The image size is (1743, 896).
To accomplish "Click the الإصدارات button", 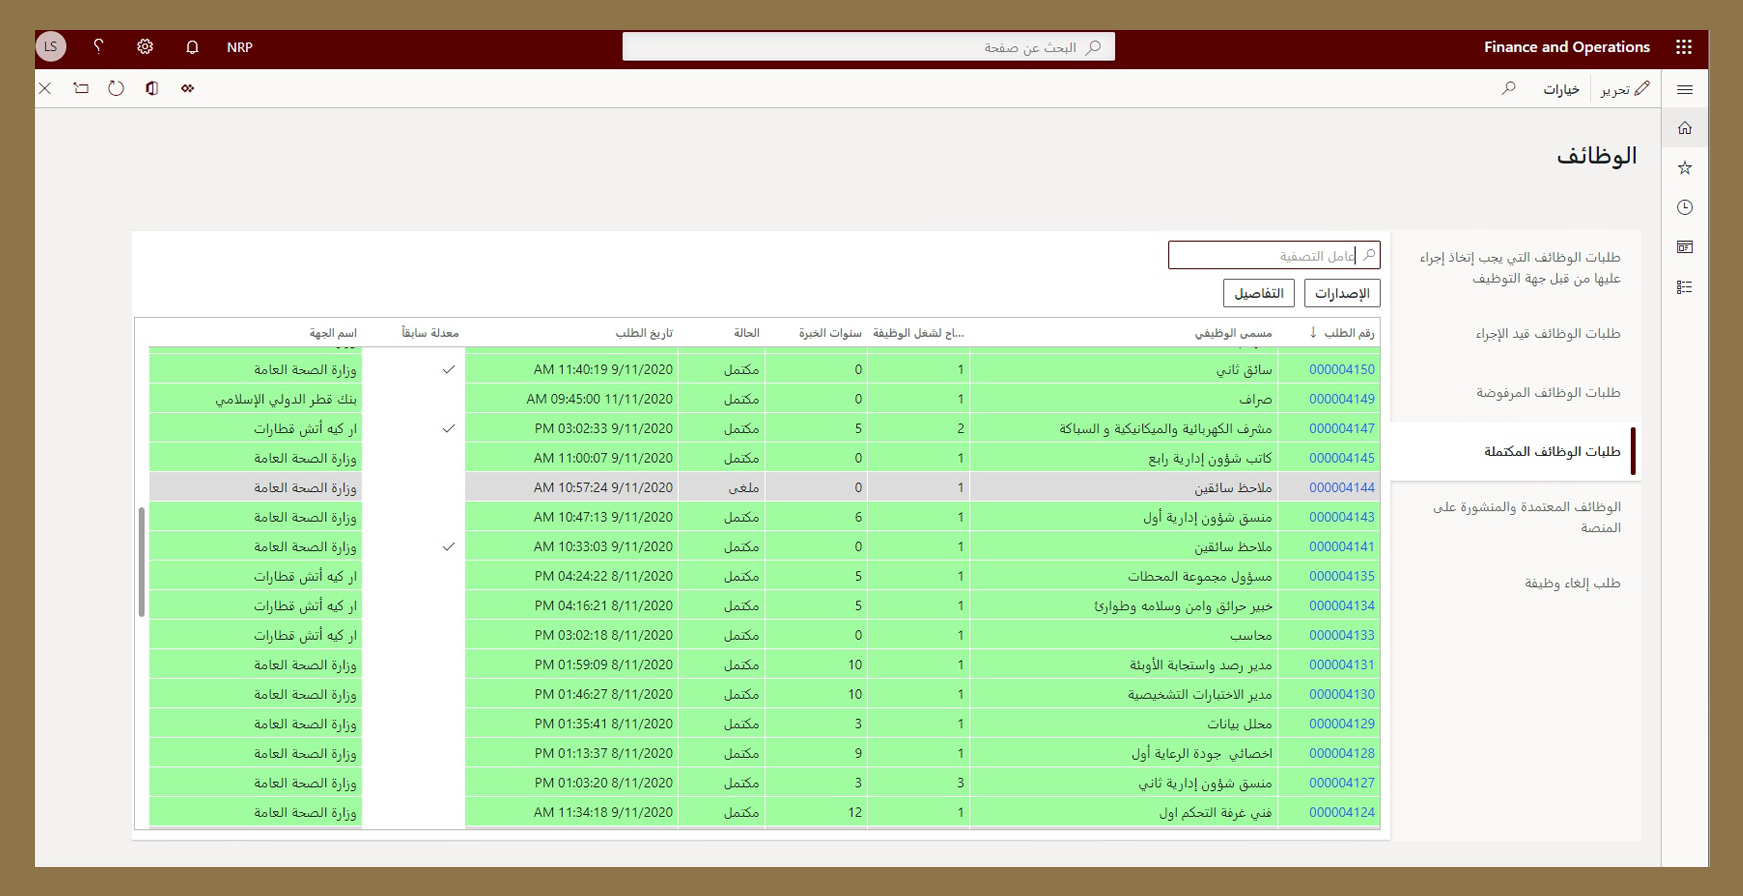I will (1342, 293).
